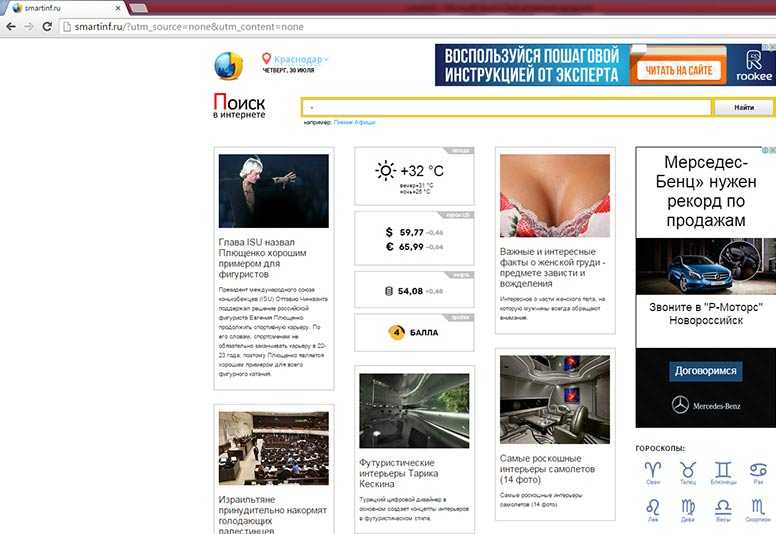Click the ЧИТАТЬ НА САЙТЕ banner button
Screen dimensions: 776x534
point(678,70)
